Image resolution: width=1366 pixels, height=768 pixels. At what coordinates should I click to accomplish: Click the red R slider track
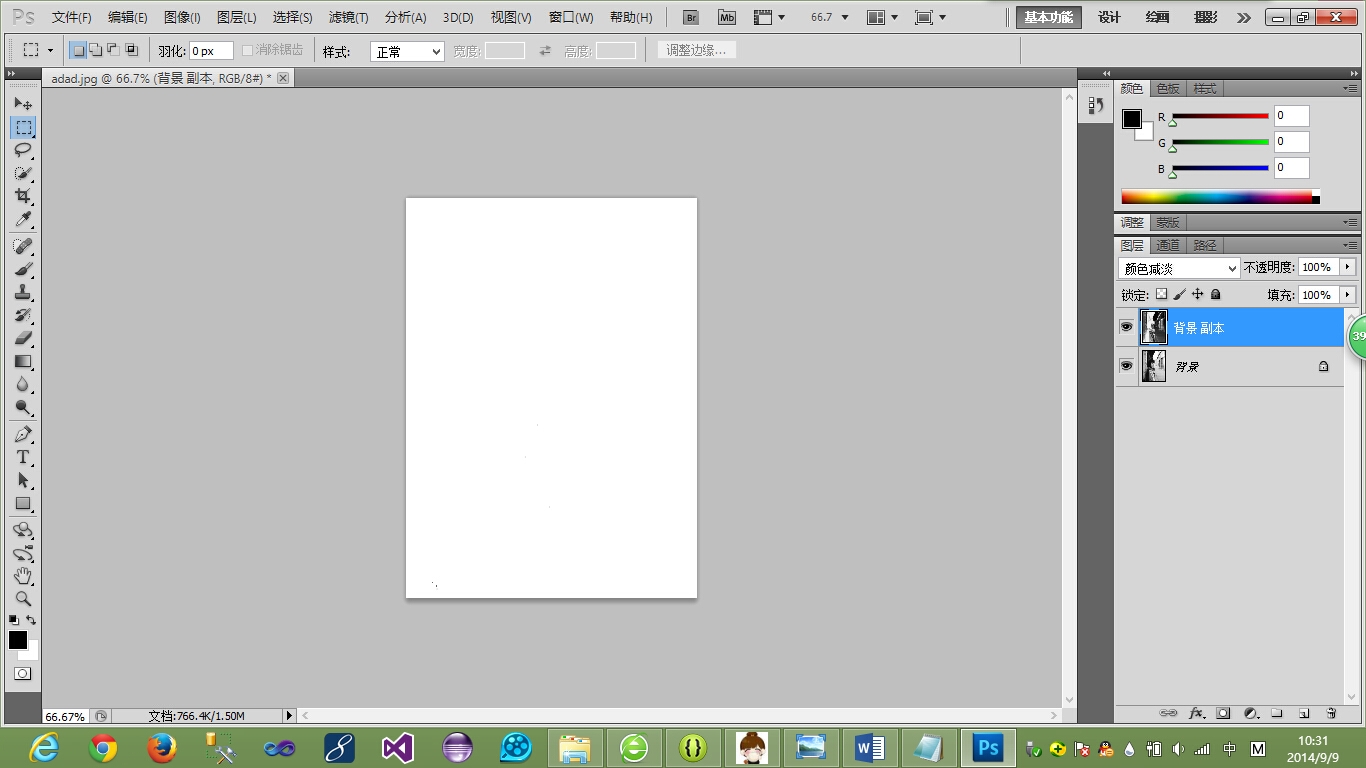1220,116
